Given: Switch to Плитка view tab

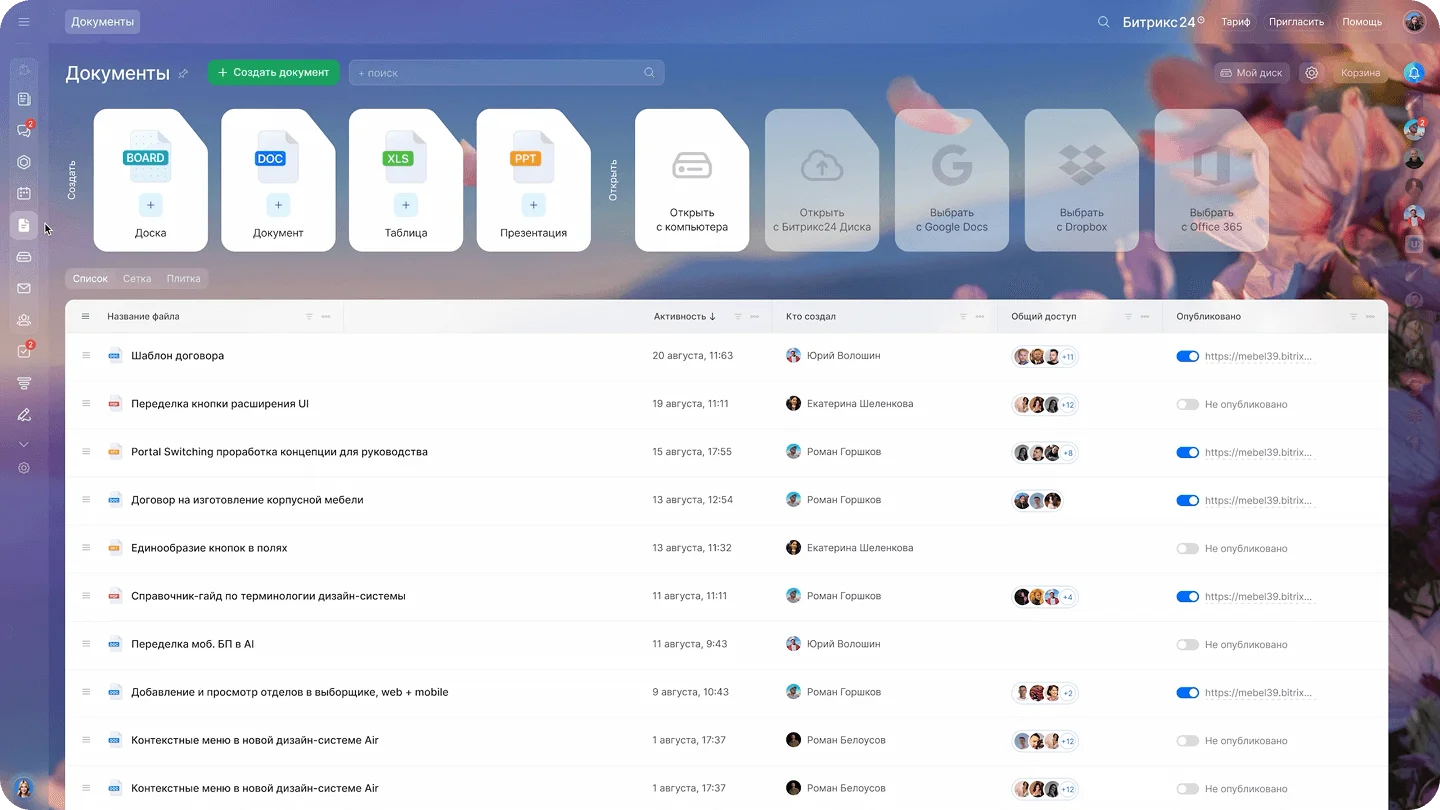Looking at the screenshot, I should 183,279.
